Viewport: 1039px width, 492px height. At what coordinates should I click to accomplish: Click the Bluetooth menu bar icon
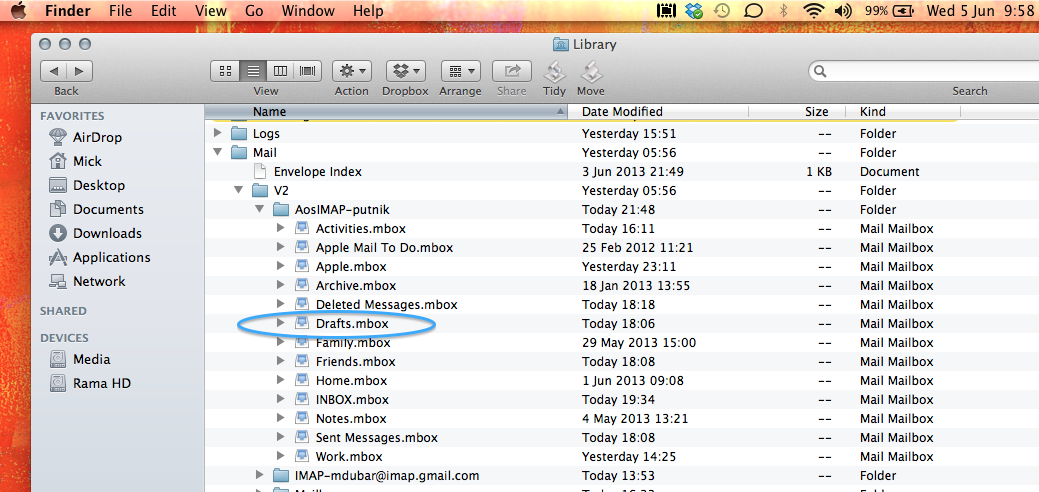(x=783, y=11)
